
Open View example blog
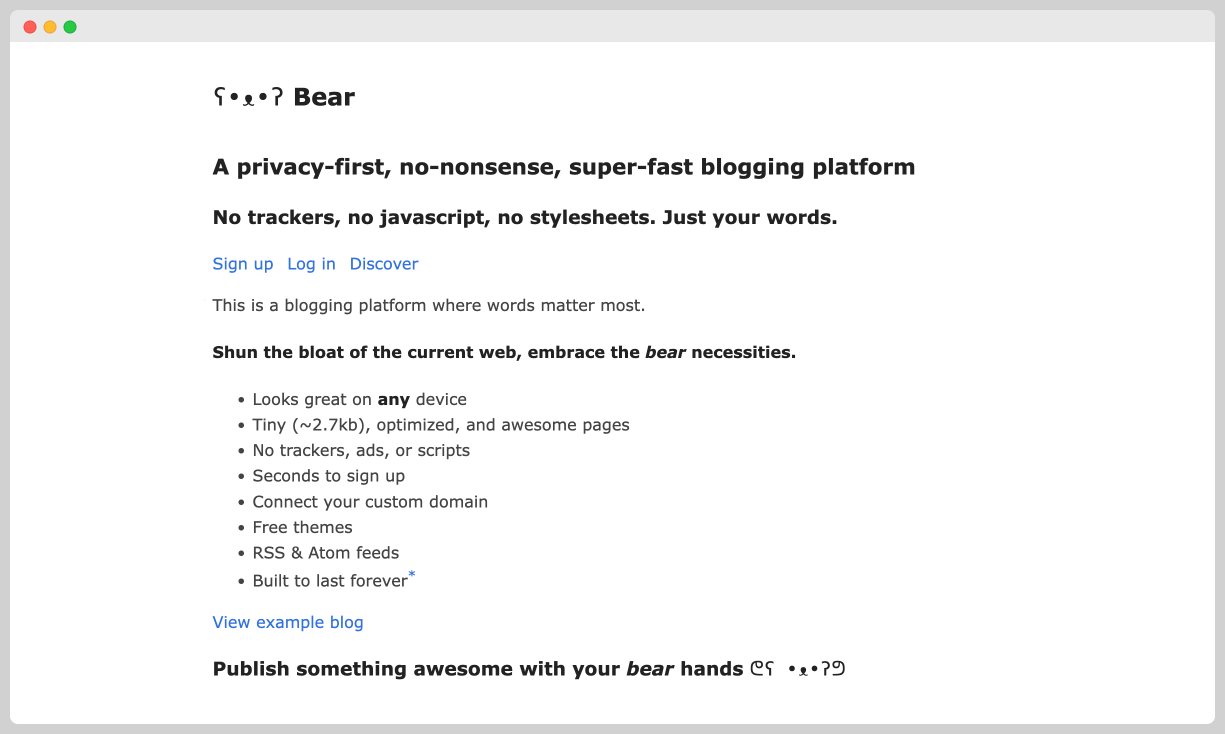pyautogui.click(x=287, y=622)
